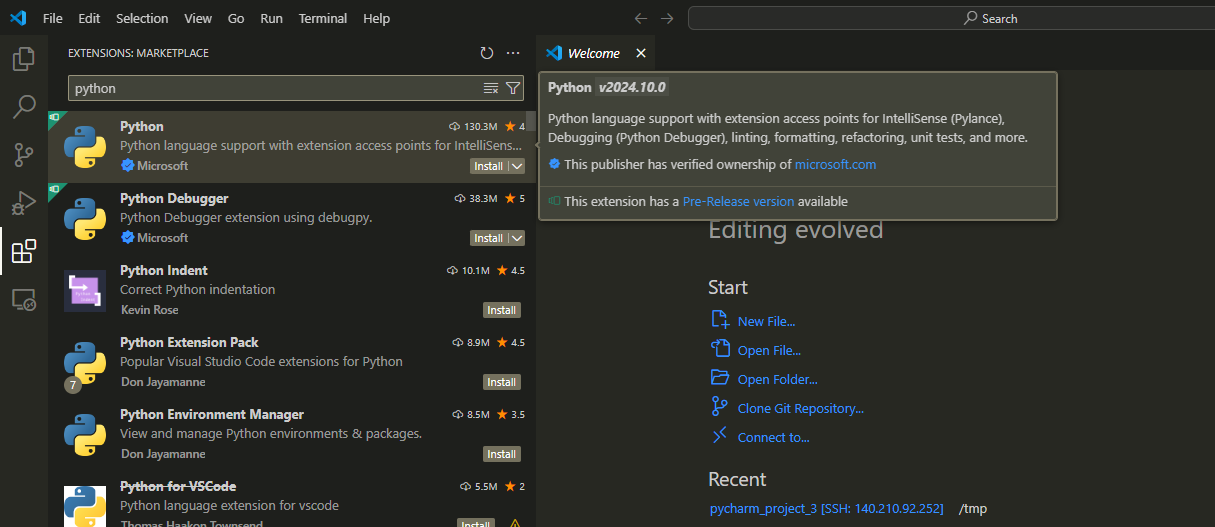1215x527 pixels.
Task: Click the VS Code logo icon
Action: click(x=17, y=18)
